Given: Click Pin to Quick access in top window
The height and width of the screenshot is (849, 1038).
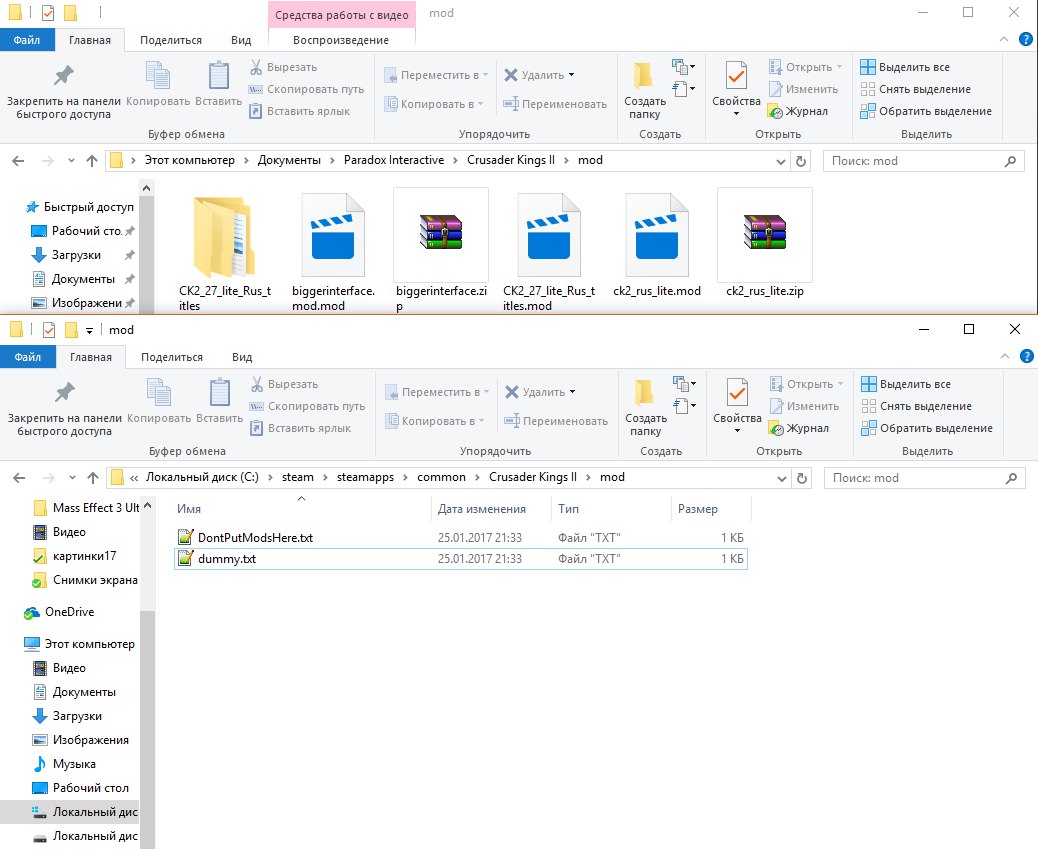Looking at the screenshot, I should point(64,91).
